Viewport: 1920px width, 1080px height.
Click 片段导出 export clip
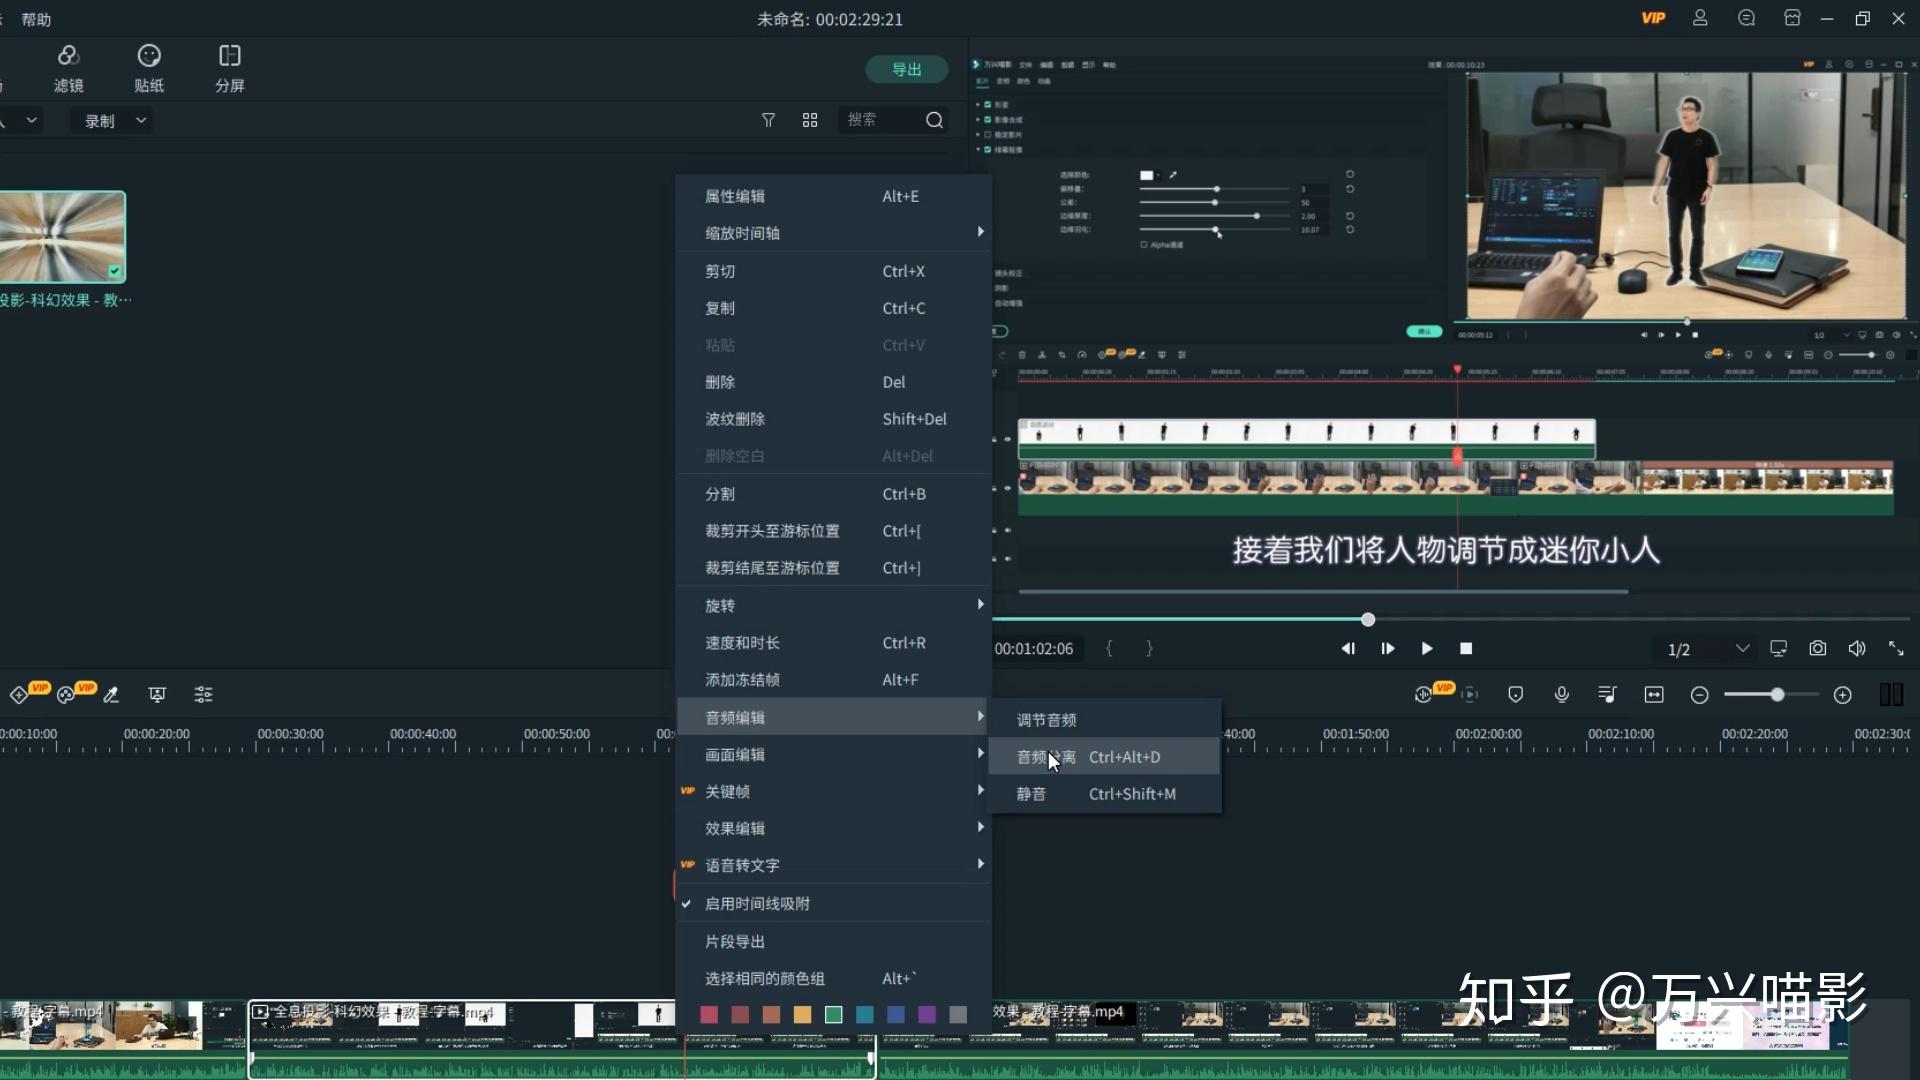pos(834,941)
